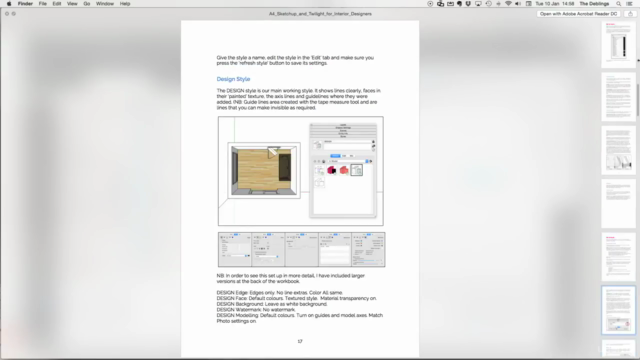Close the Quick Look preview window
Screen dimensions: 640x360
tap(7, 14)
